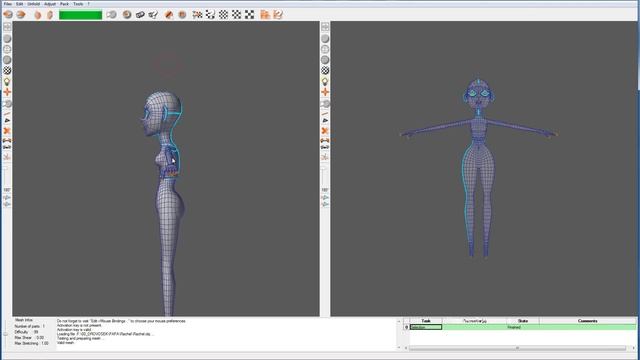The image size is (640, 360).
Task: Click the orange barbell weld icon in right sidebar
Action: 325,140
